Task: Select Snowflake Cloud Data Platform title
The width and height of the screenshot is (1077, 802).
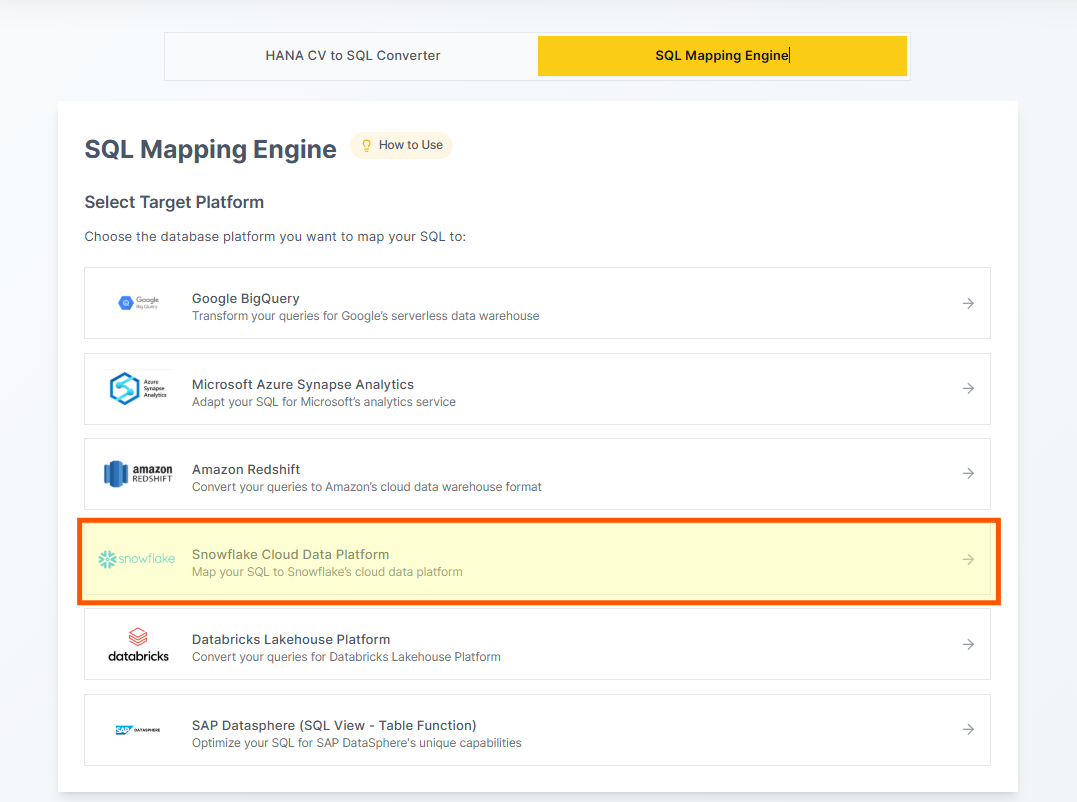Action: point(290,554)
